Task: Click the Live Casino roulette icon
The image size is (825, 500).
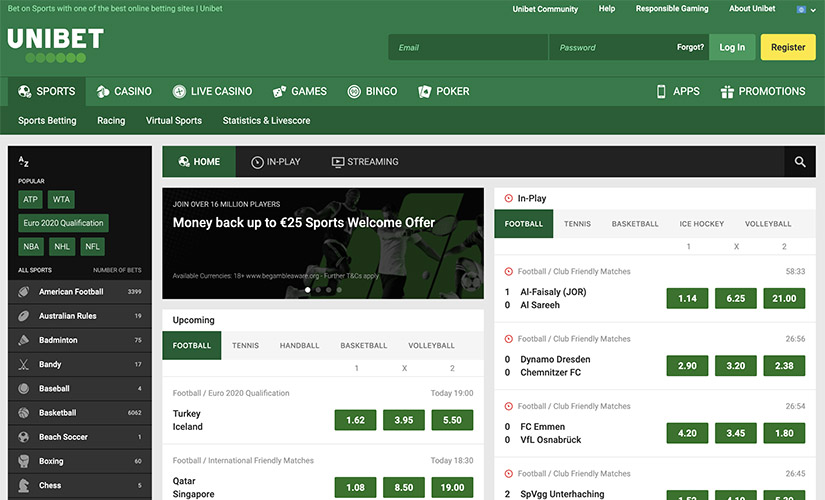Action: (179, 92)
